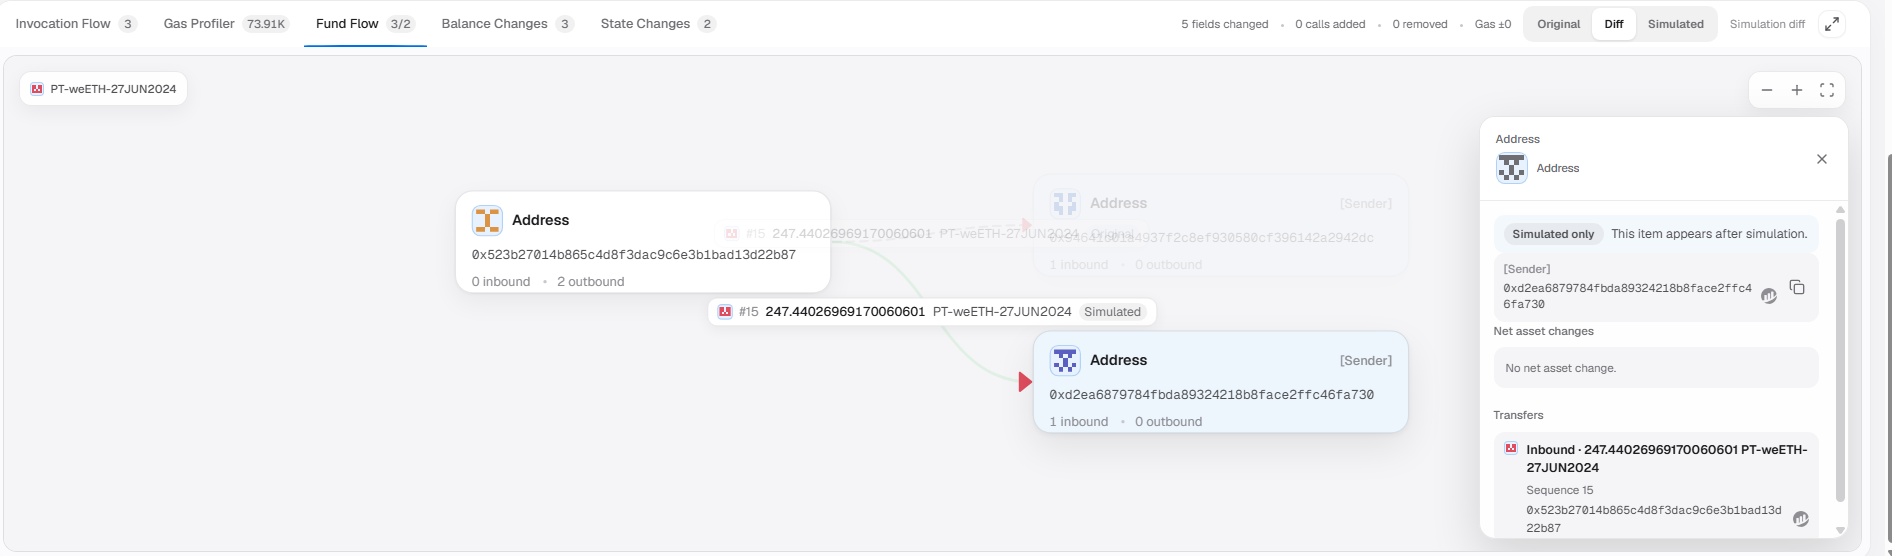
Task: Zoom out the fund flow graph
Action: [x=1767, y=90]
